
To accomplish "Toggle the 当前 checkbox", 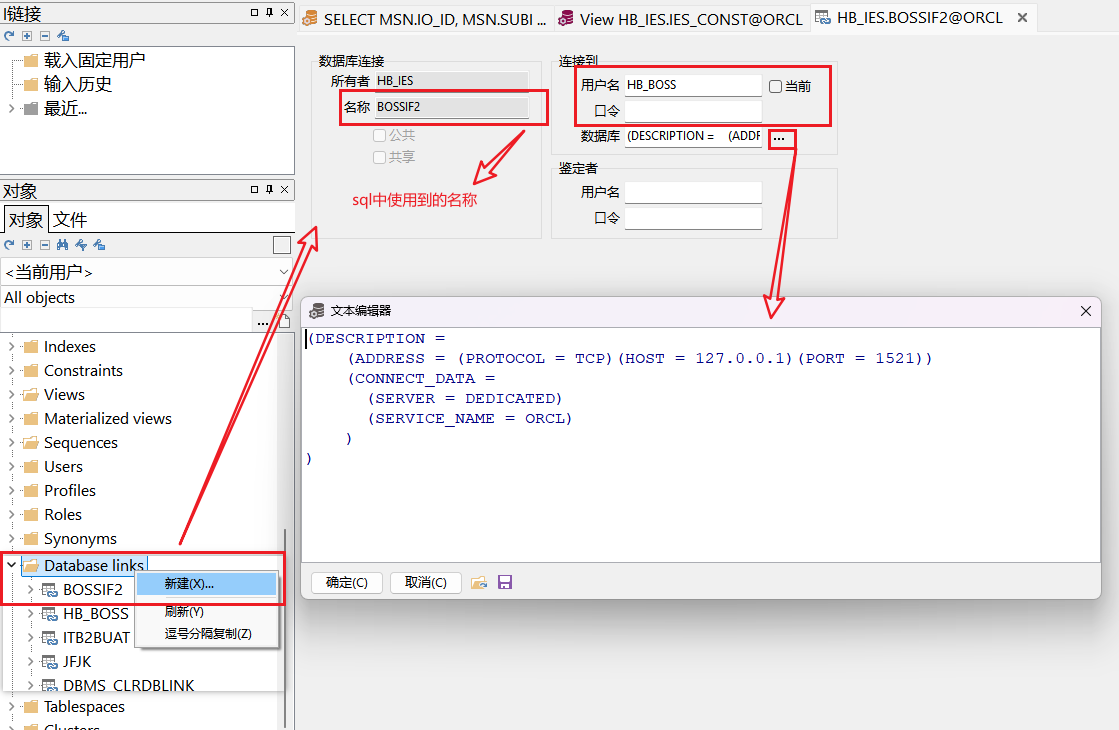I will click(x=776, y=86).
